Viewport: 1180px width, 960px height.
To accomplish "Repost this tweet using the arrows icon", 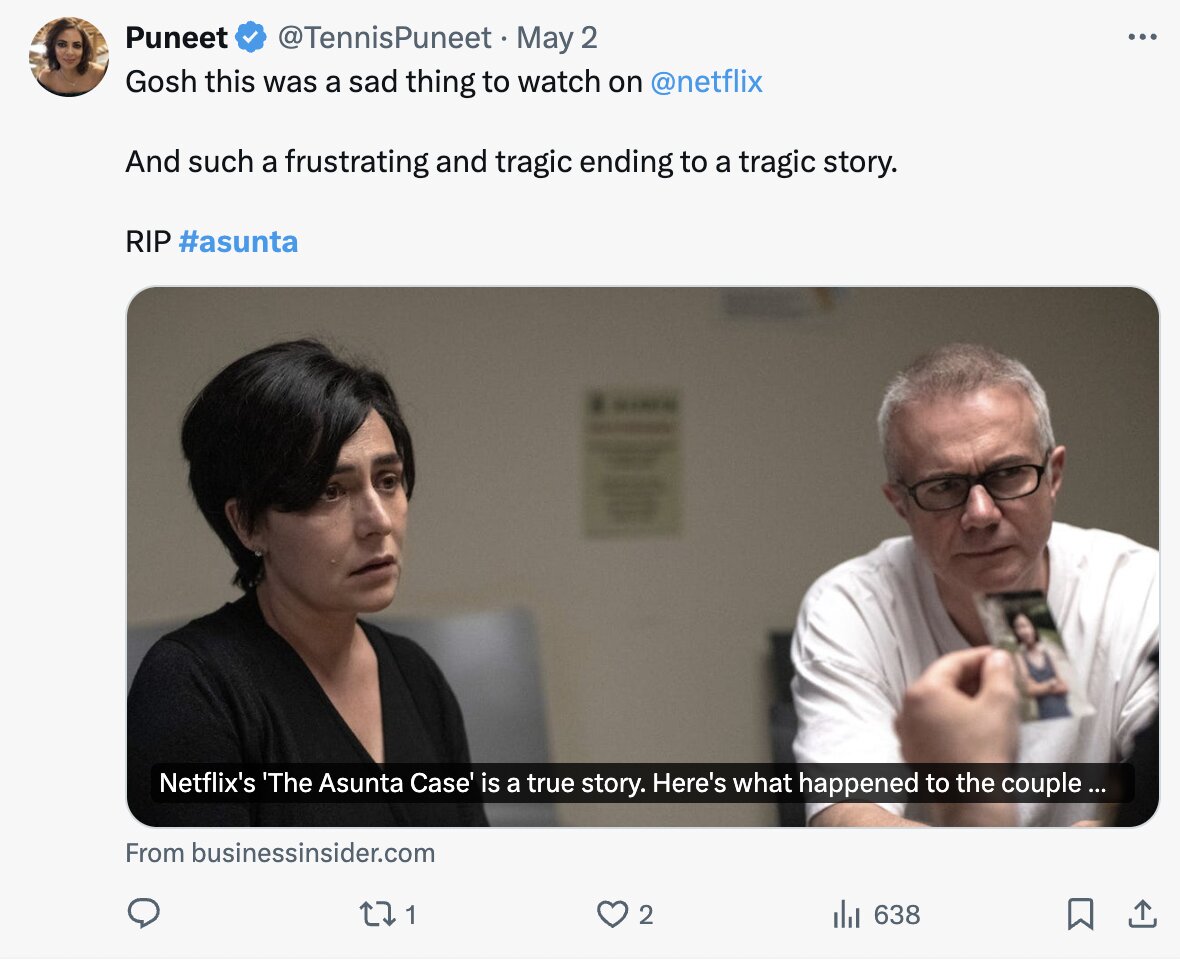I will click(x=374, y=913).
